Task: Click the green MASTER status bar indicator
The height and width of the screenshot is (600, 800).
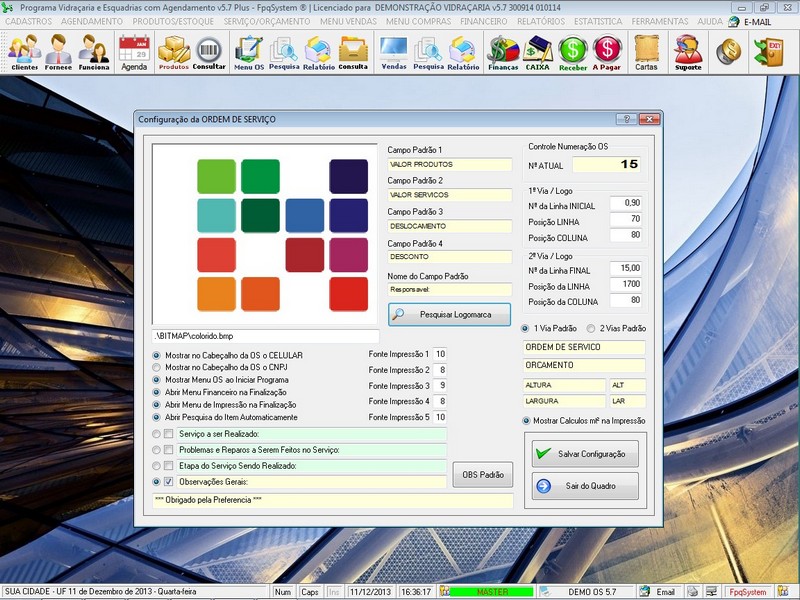Action: (x=492, y=592)
